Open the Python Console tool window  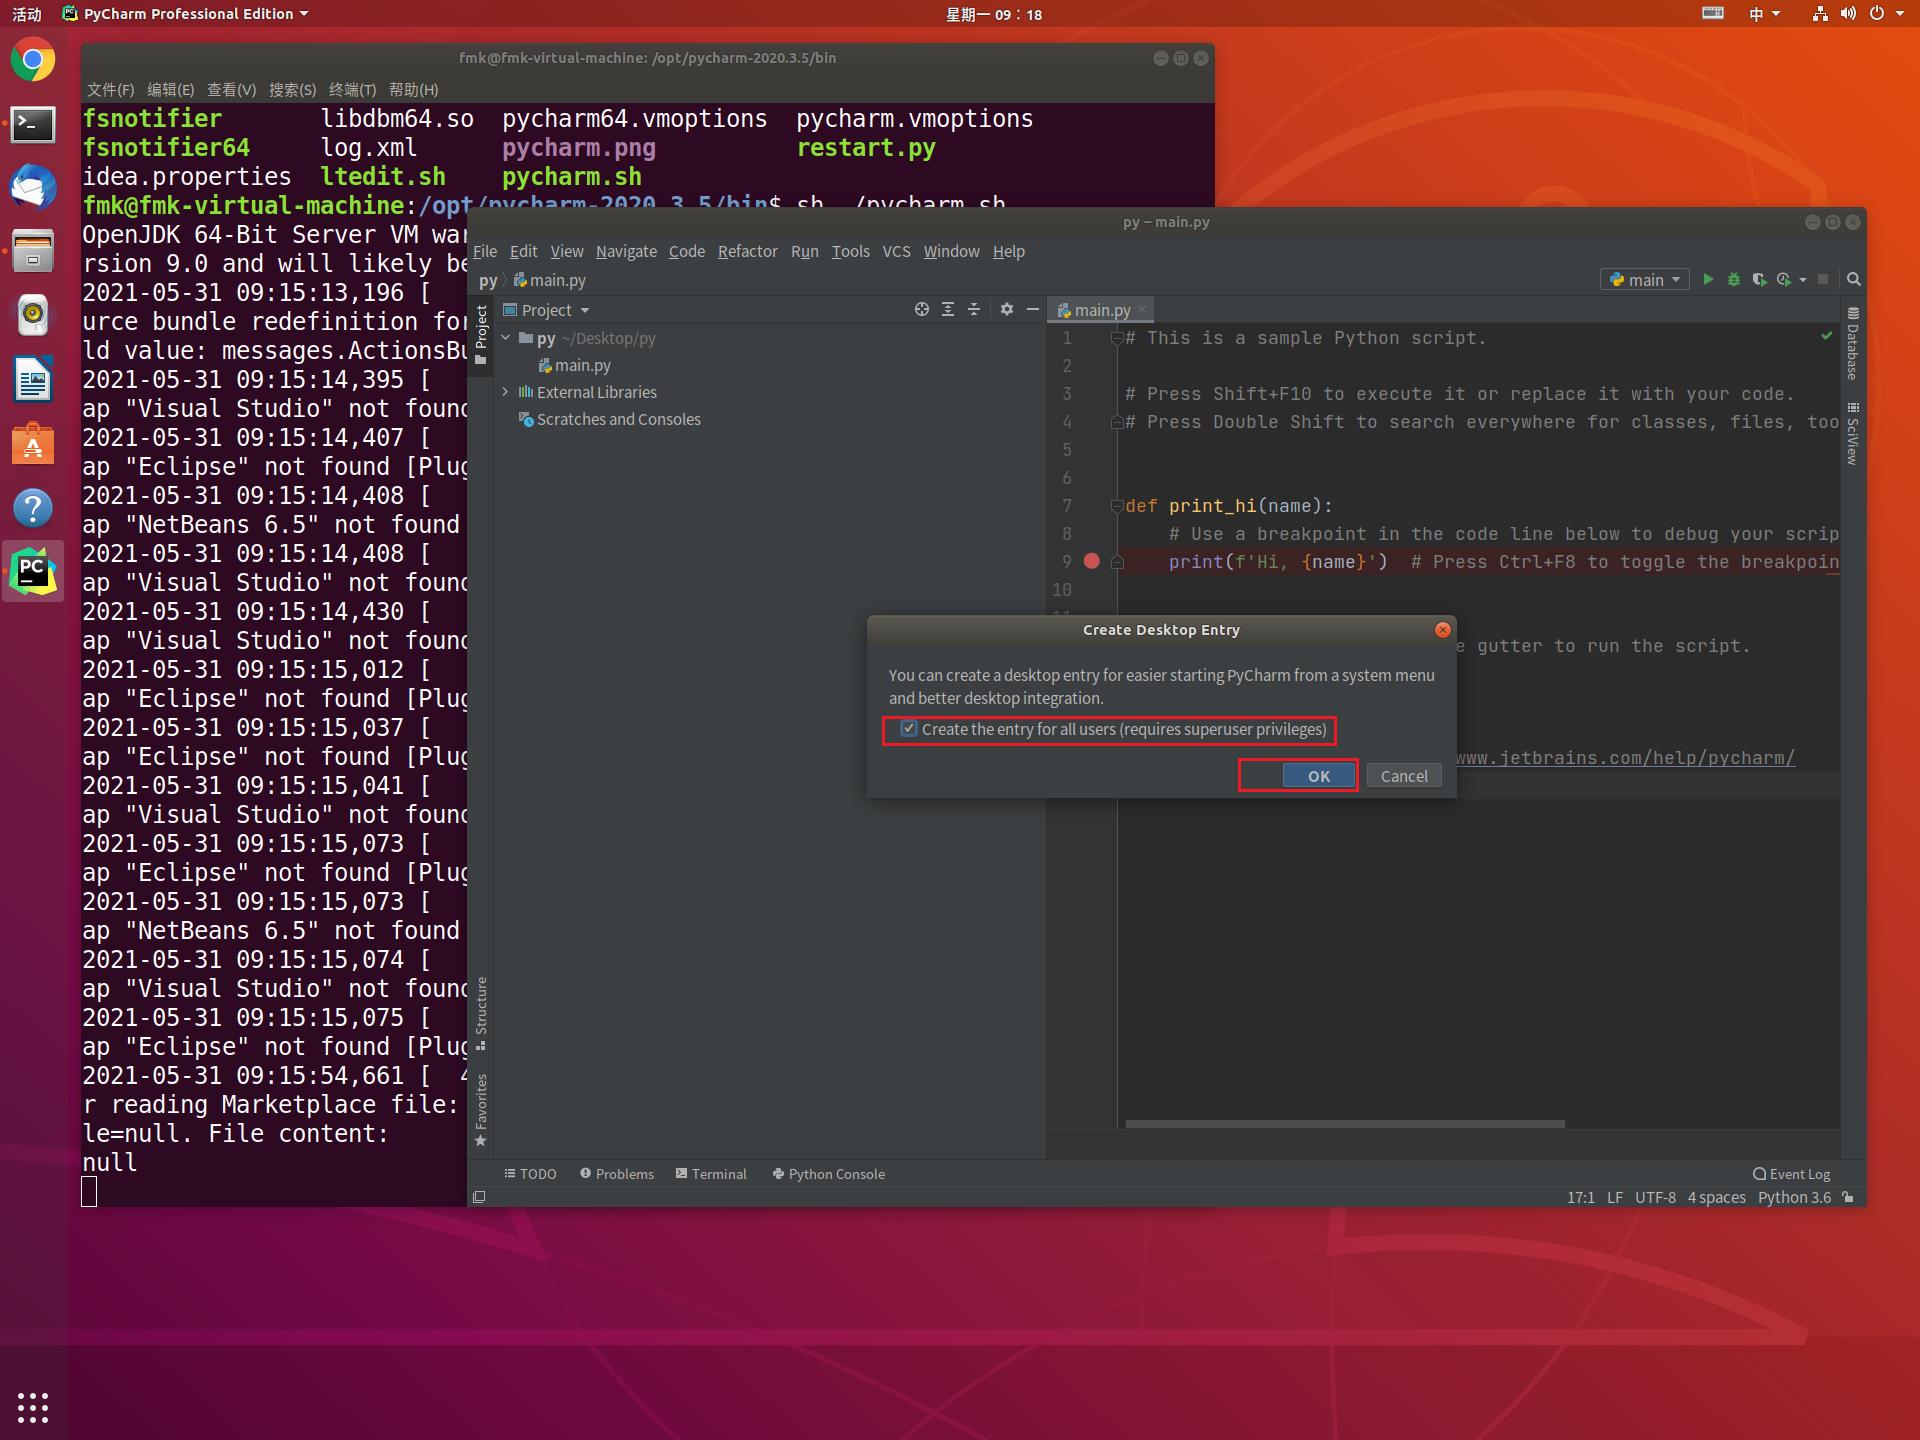[x=828, y=1174]
